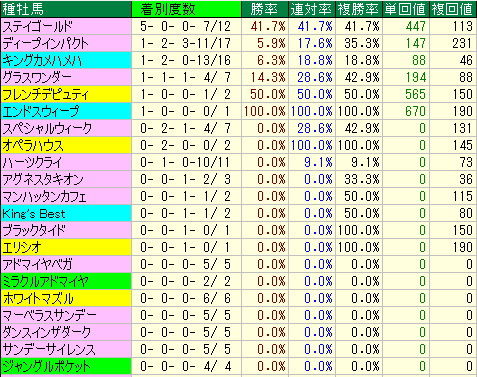Select the アドマイヤベガ sire name
Screen dimensions: 477x377
pyautogui.click(x=37, y=264)
